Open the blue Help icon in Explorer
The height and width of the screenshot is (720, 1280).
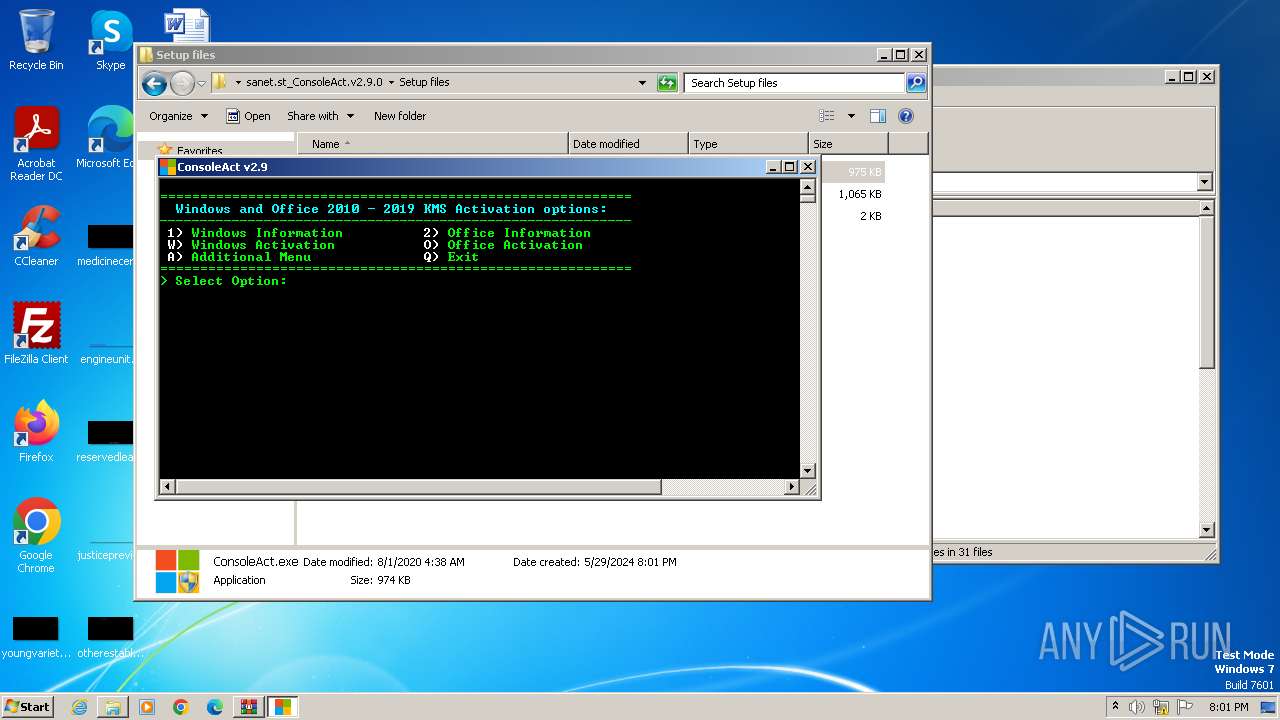coord(906,116)
